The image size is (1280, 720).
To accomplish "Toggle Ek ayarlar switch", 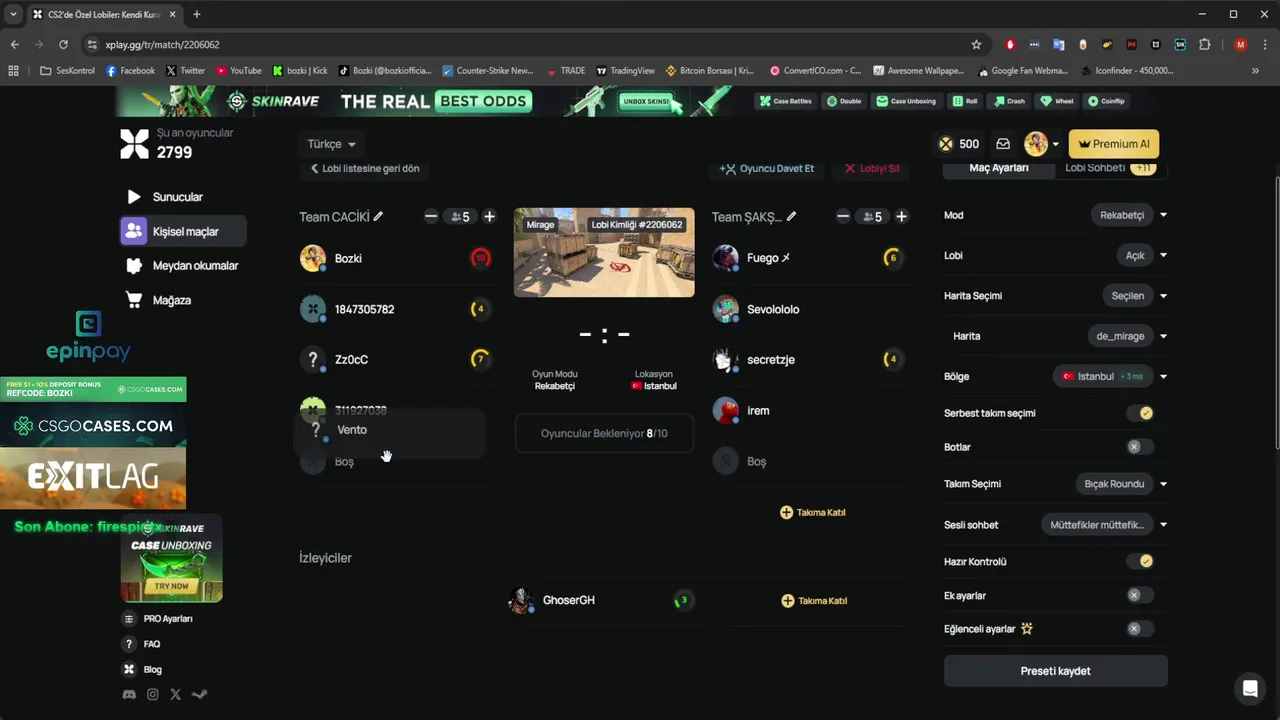I will pyautogui.click(x=1140, y=595).
